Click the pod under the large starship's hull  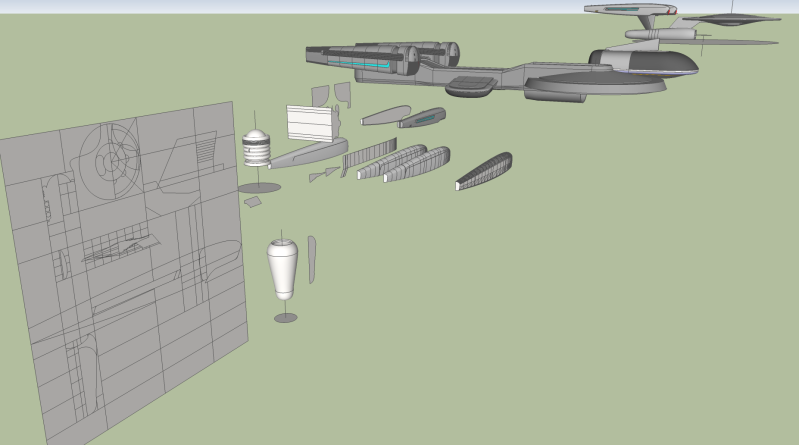(x=471, y=86)
